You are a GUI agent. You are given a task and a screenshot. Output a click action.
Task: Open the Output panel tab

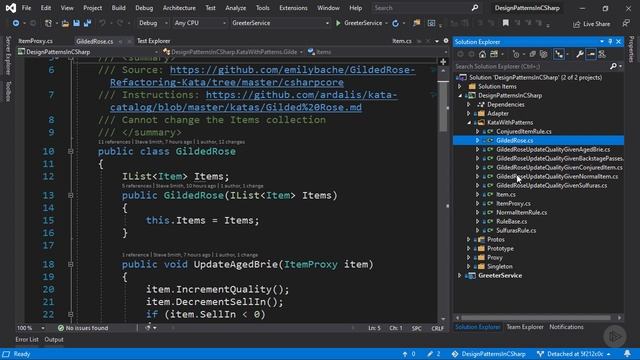point(54,339)
